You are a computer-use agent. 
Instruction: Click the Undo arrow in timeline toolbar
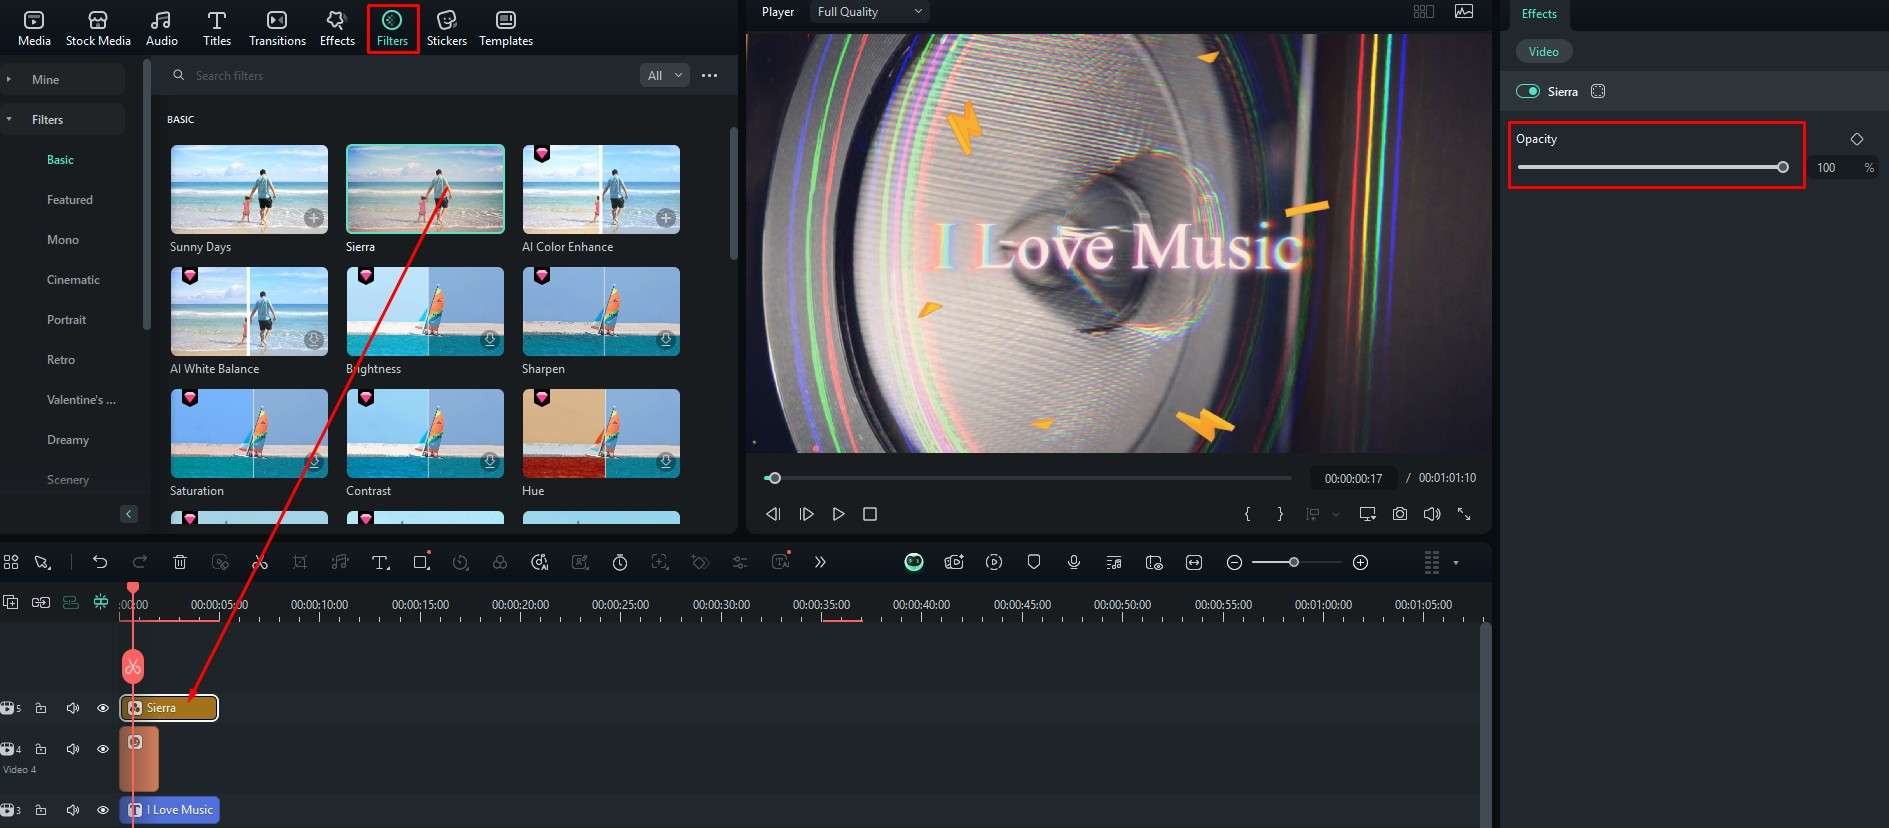100,562
